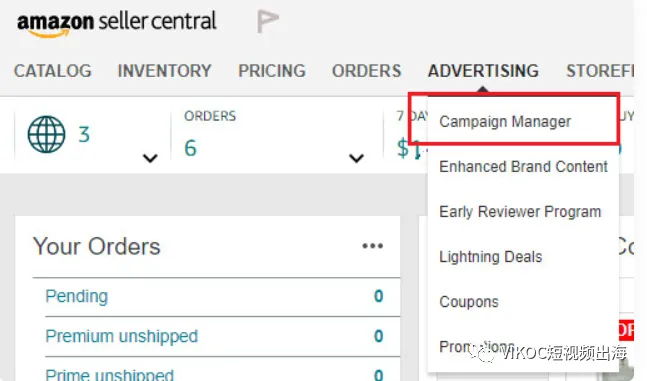Image resolution: width=647 pixels, height=381 pixels.
Task: Open the ORDERS menu
Action: [367, 71]
